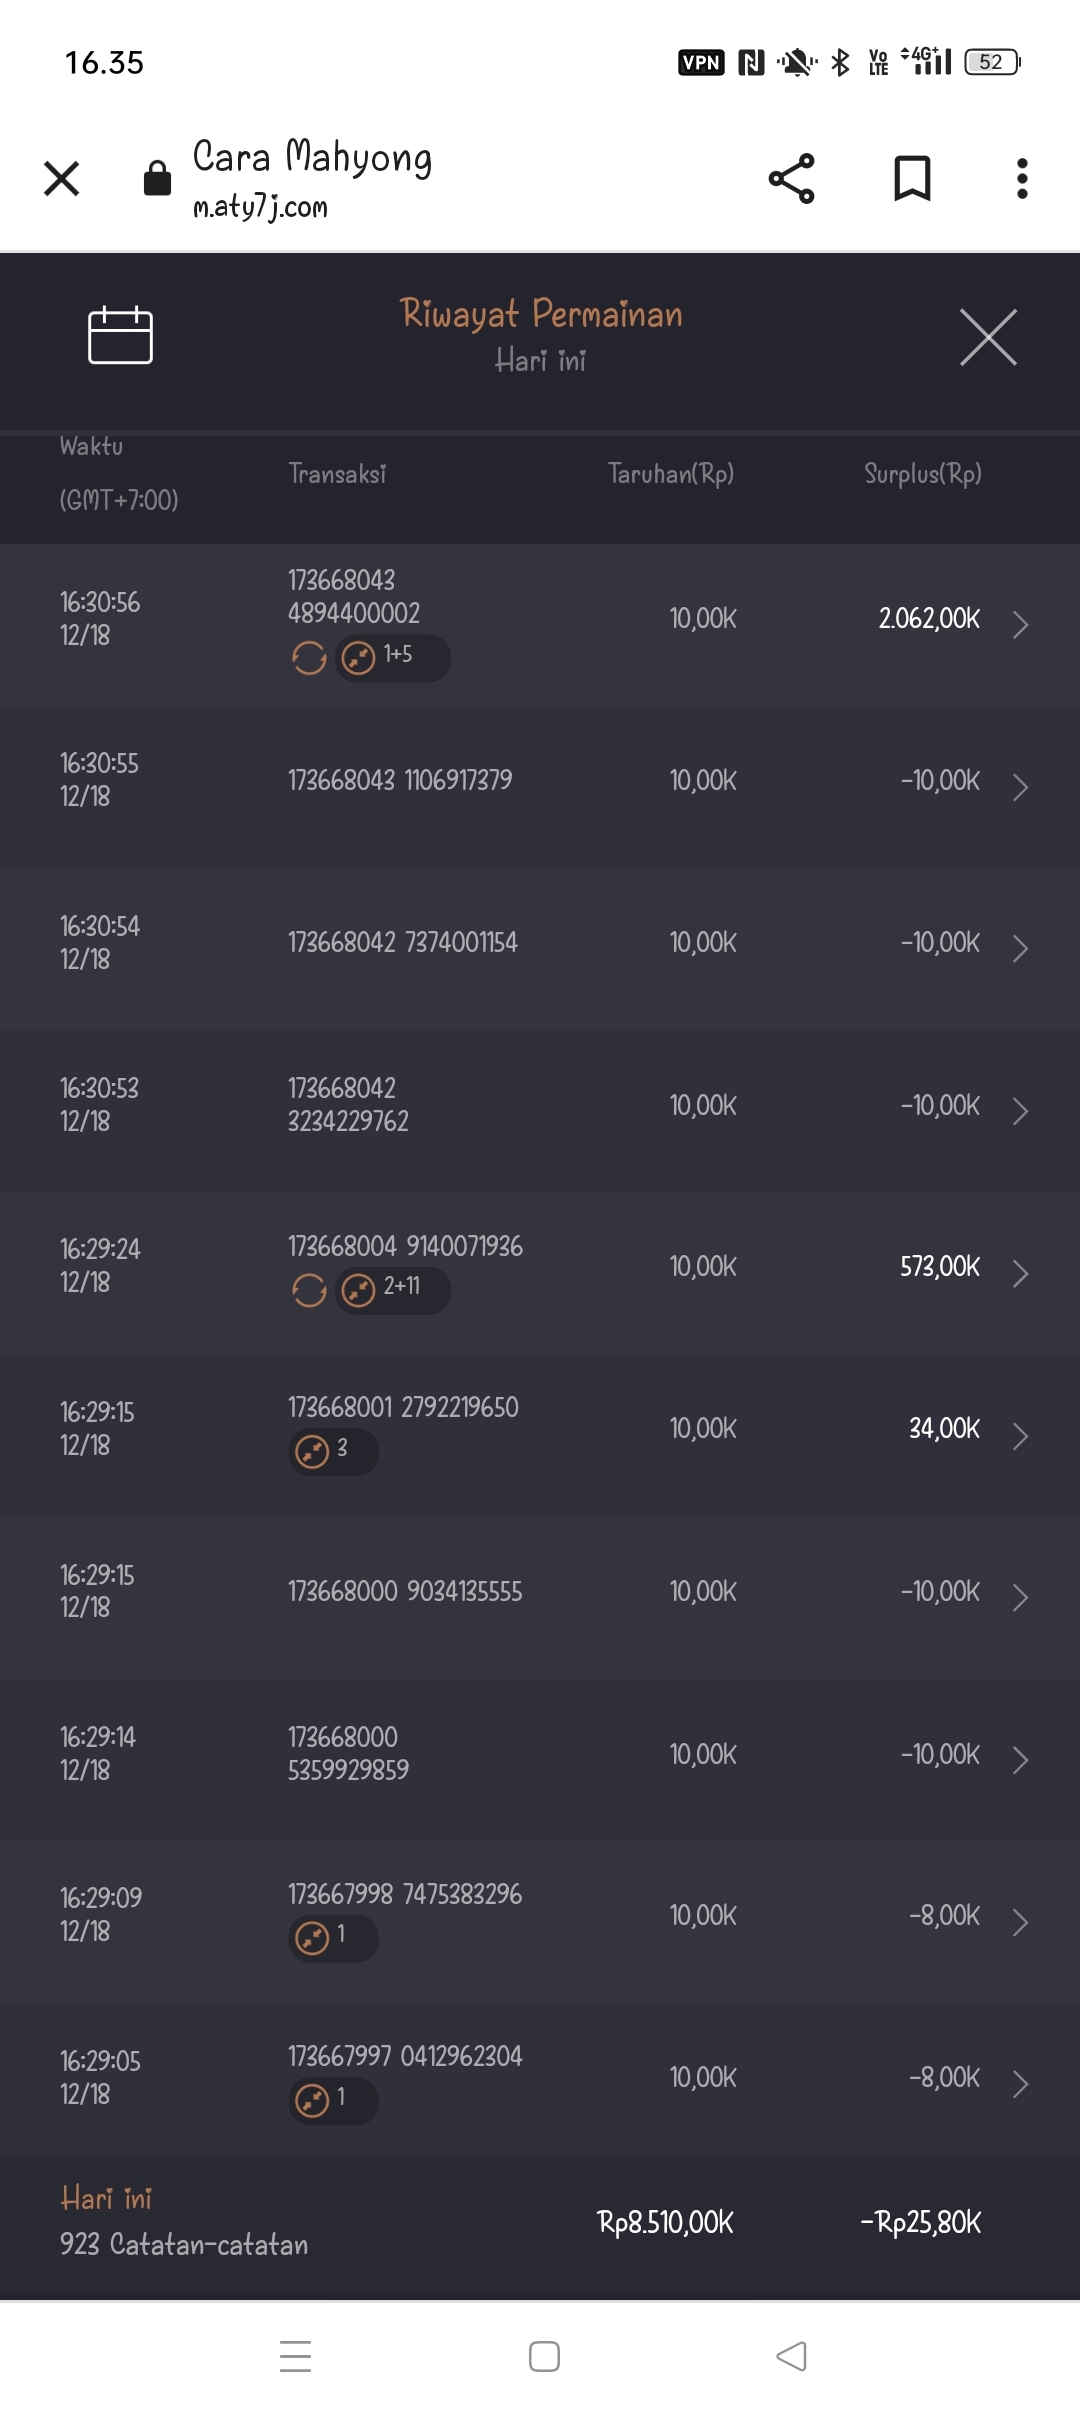Open the 34,00K surplus row chevron
This screenshot has width=1080, height=2412.
(1020, 1435)
